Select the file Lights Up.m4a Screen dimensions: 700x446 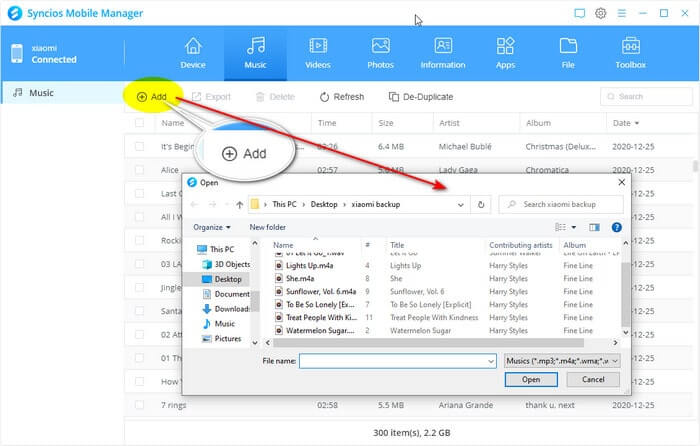[x=304, y=266]
